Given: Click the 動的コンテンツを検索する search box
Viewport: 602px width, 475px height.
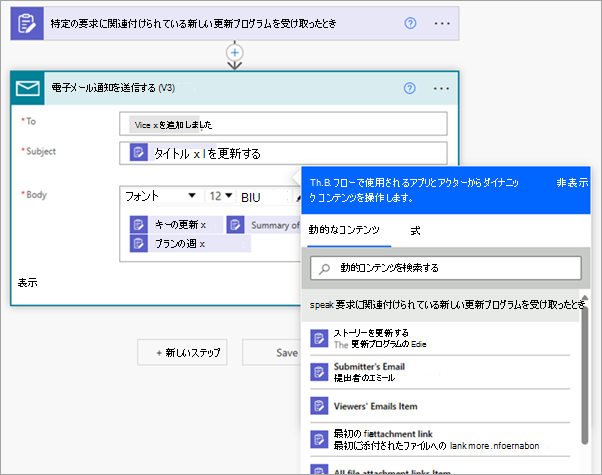Looking at the screenshot, I should click(446, 268).
